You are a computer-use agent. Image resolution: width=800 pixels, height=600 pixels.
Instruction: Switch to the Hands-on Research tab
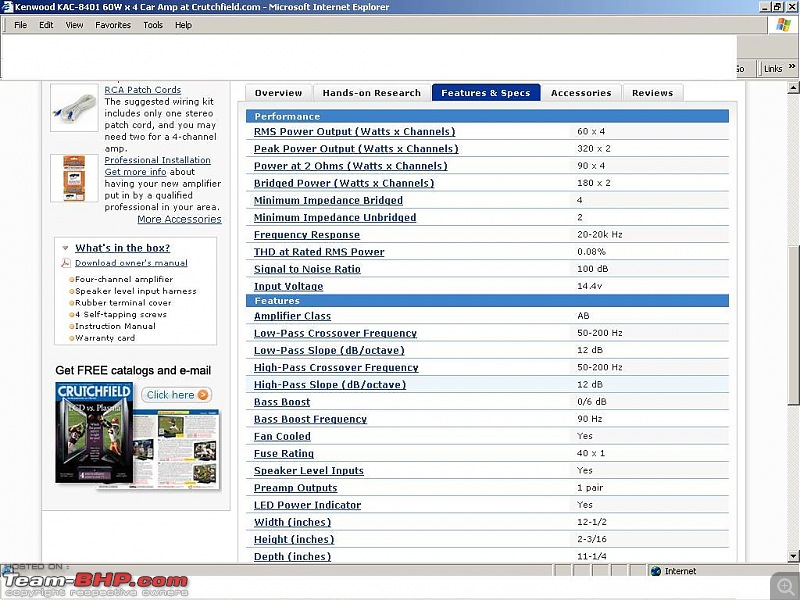371,93
